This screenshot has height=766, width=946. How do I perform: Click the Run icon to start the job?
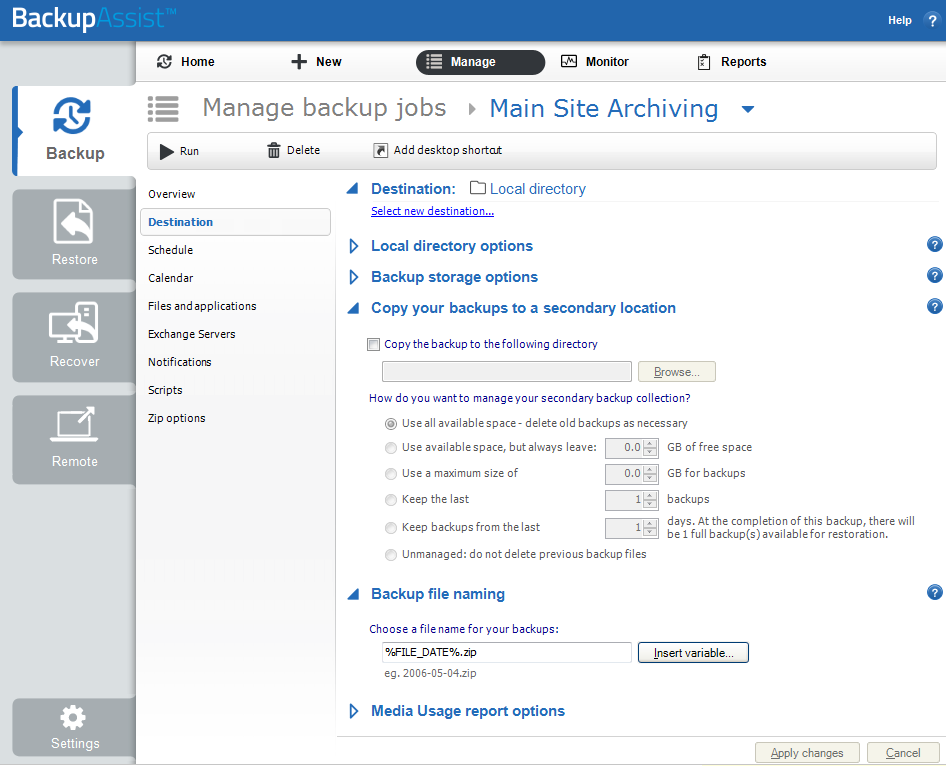(x=166, y=151)
